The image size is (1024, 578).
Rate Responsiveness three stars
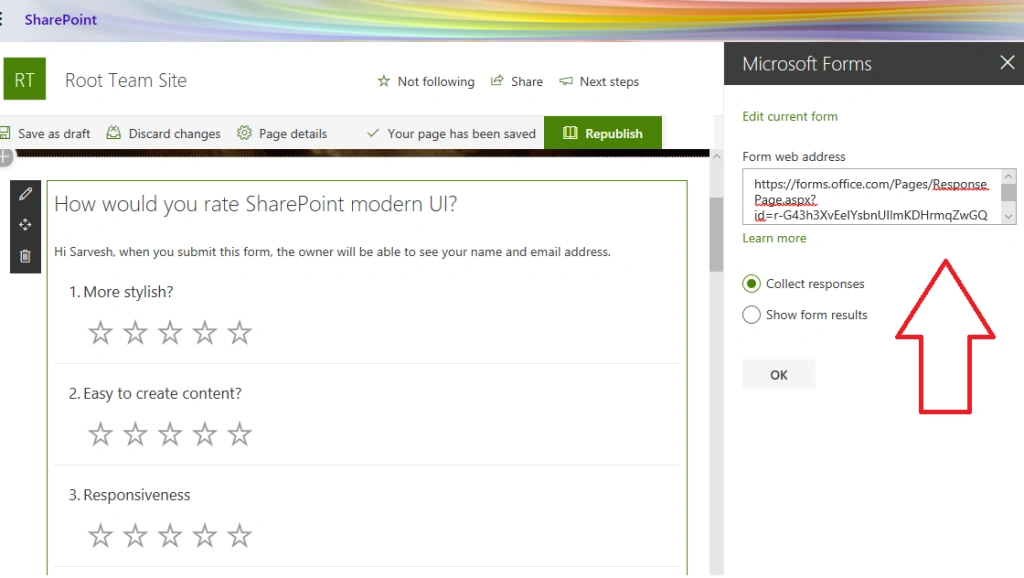click(x=170, y=536)
